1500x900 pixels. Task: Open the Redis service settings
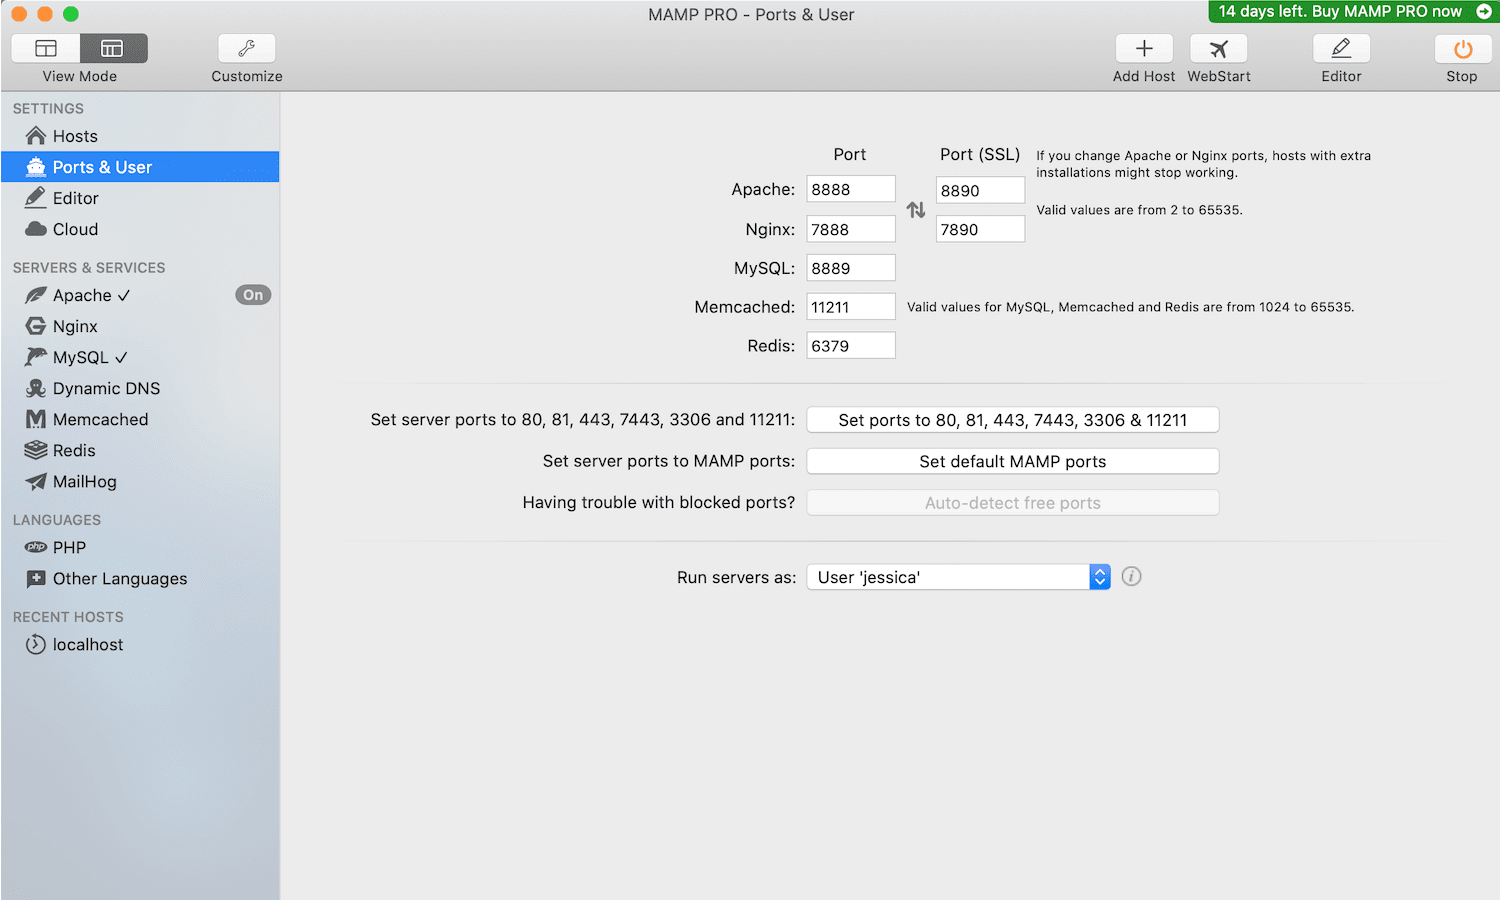(37, 450)
